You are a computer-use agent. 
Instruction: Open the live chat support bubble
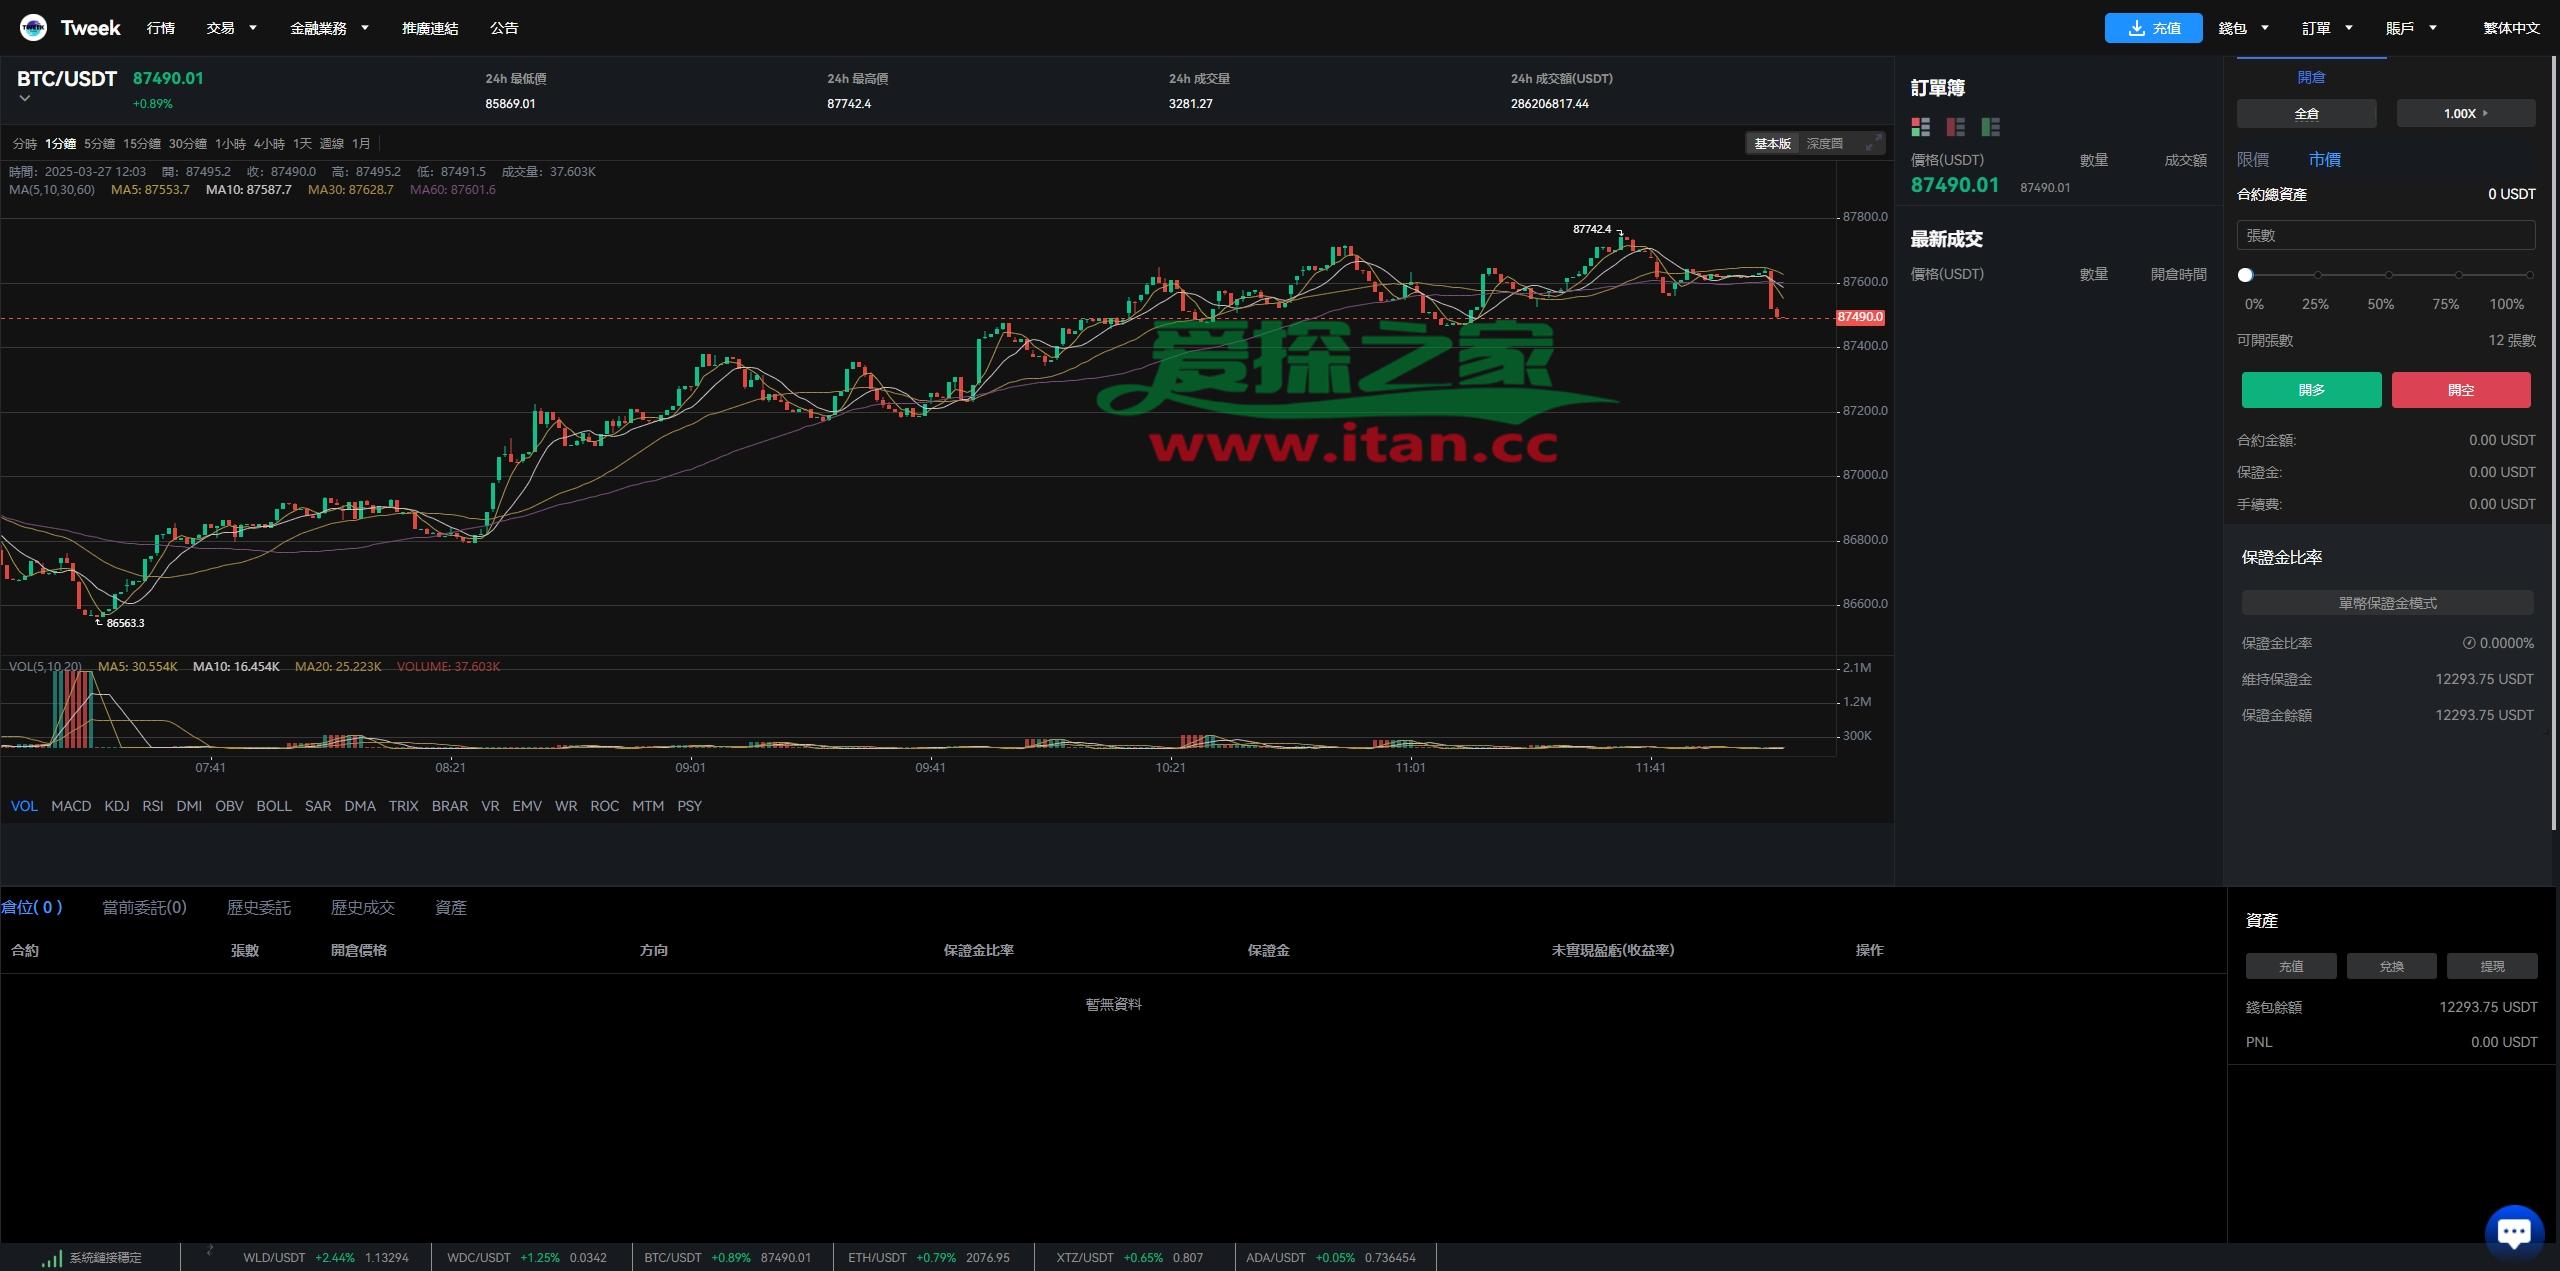click(x=2513, y=1231)
